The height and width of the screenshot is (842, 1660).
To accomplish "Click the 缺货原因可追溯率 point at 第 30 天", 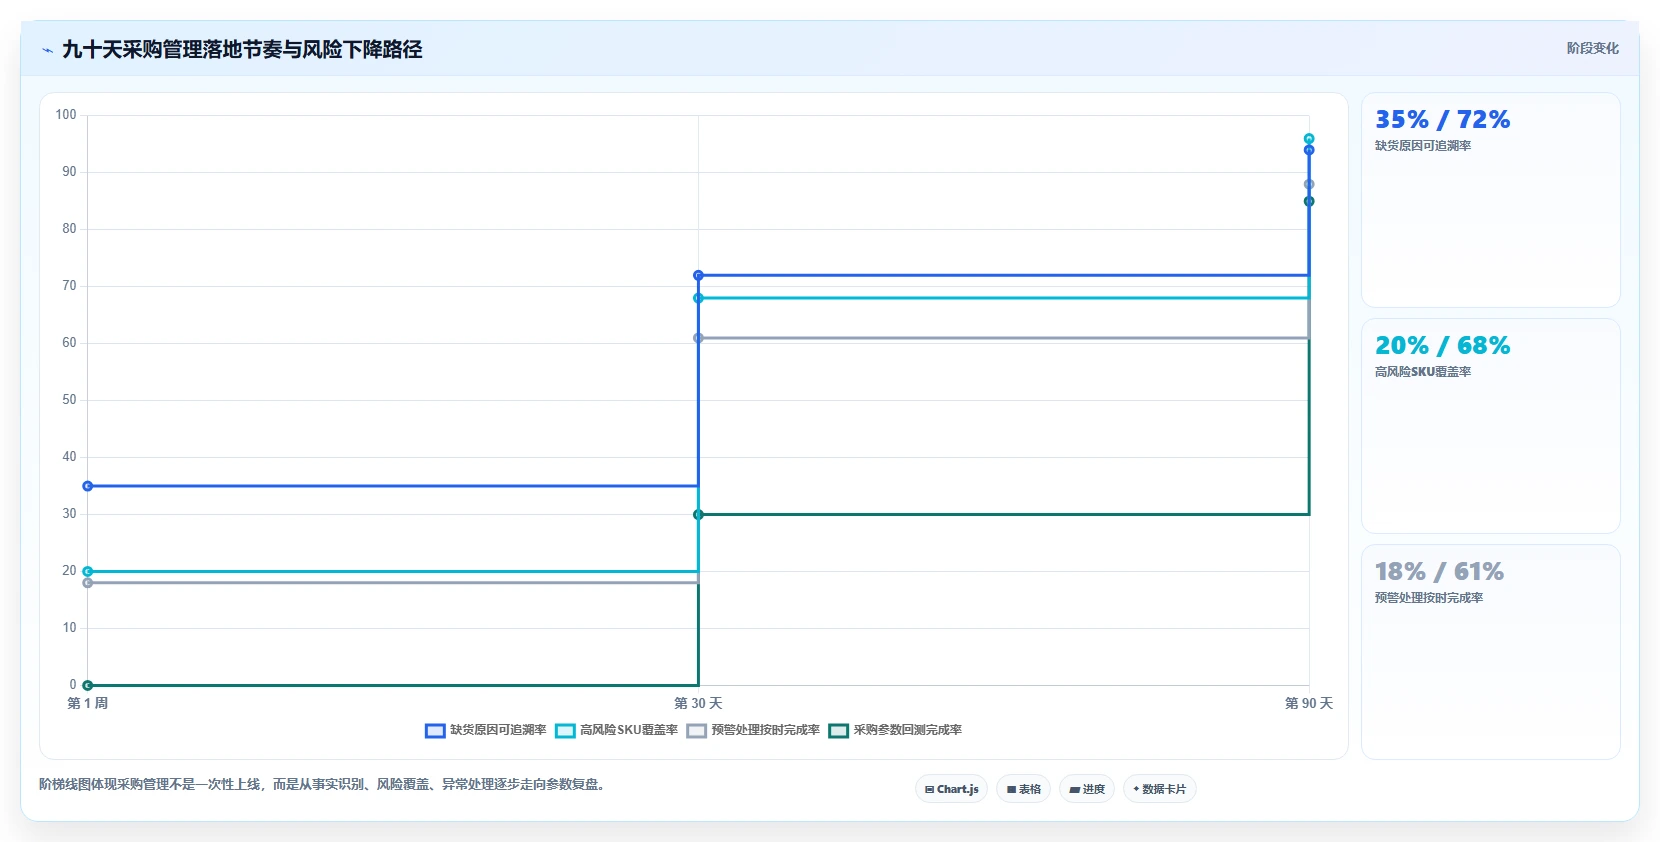I will click(x=698, y=275).
